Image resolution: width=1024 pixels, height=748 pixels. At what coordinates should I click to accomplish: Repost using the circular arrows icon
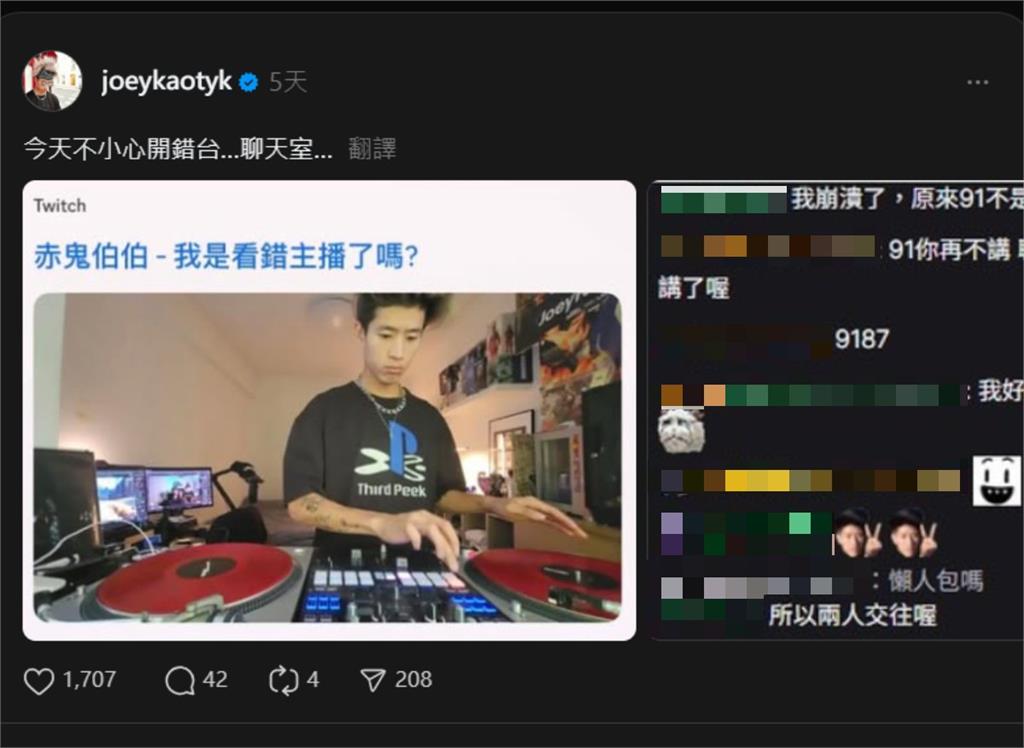283,681
